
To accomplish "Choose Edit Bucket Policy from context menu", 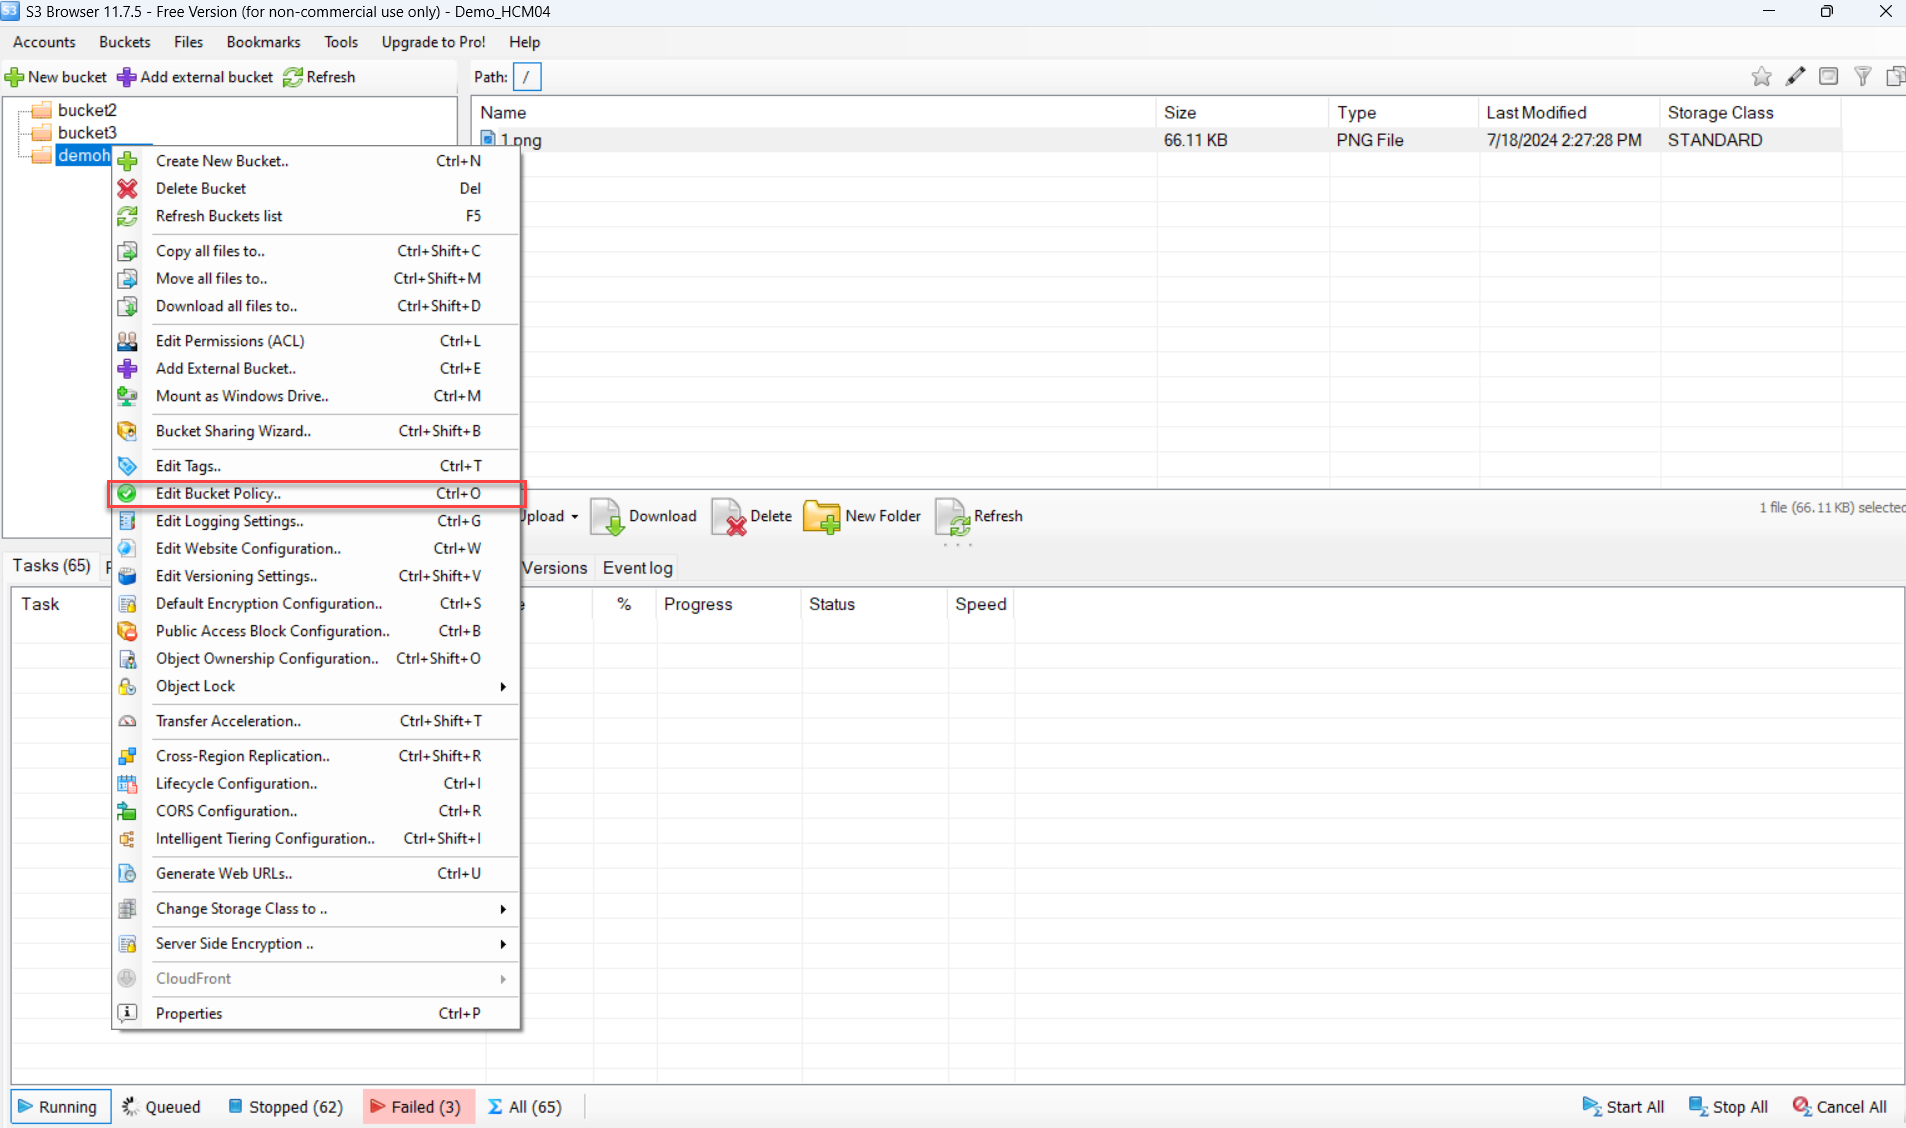I will (218, 493).
